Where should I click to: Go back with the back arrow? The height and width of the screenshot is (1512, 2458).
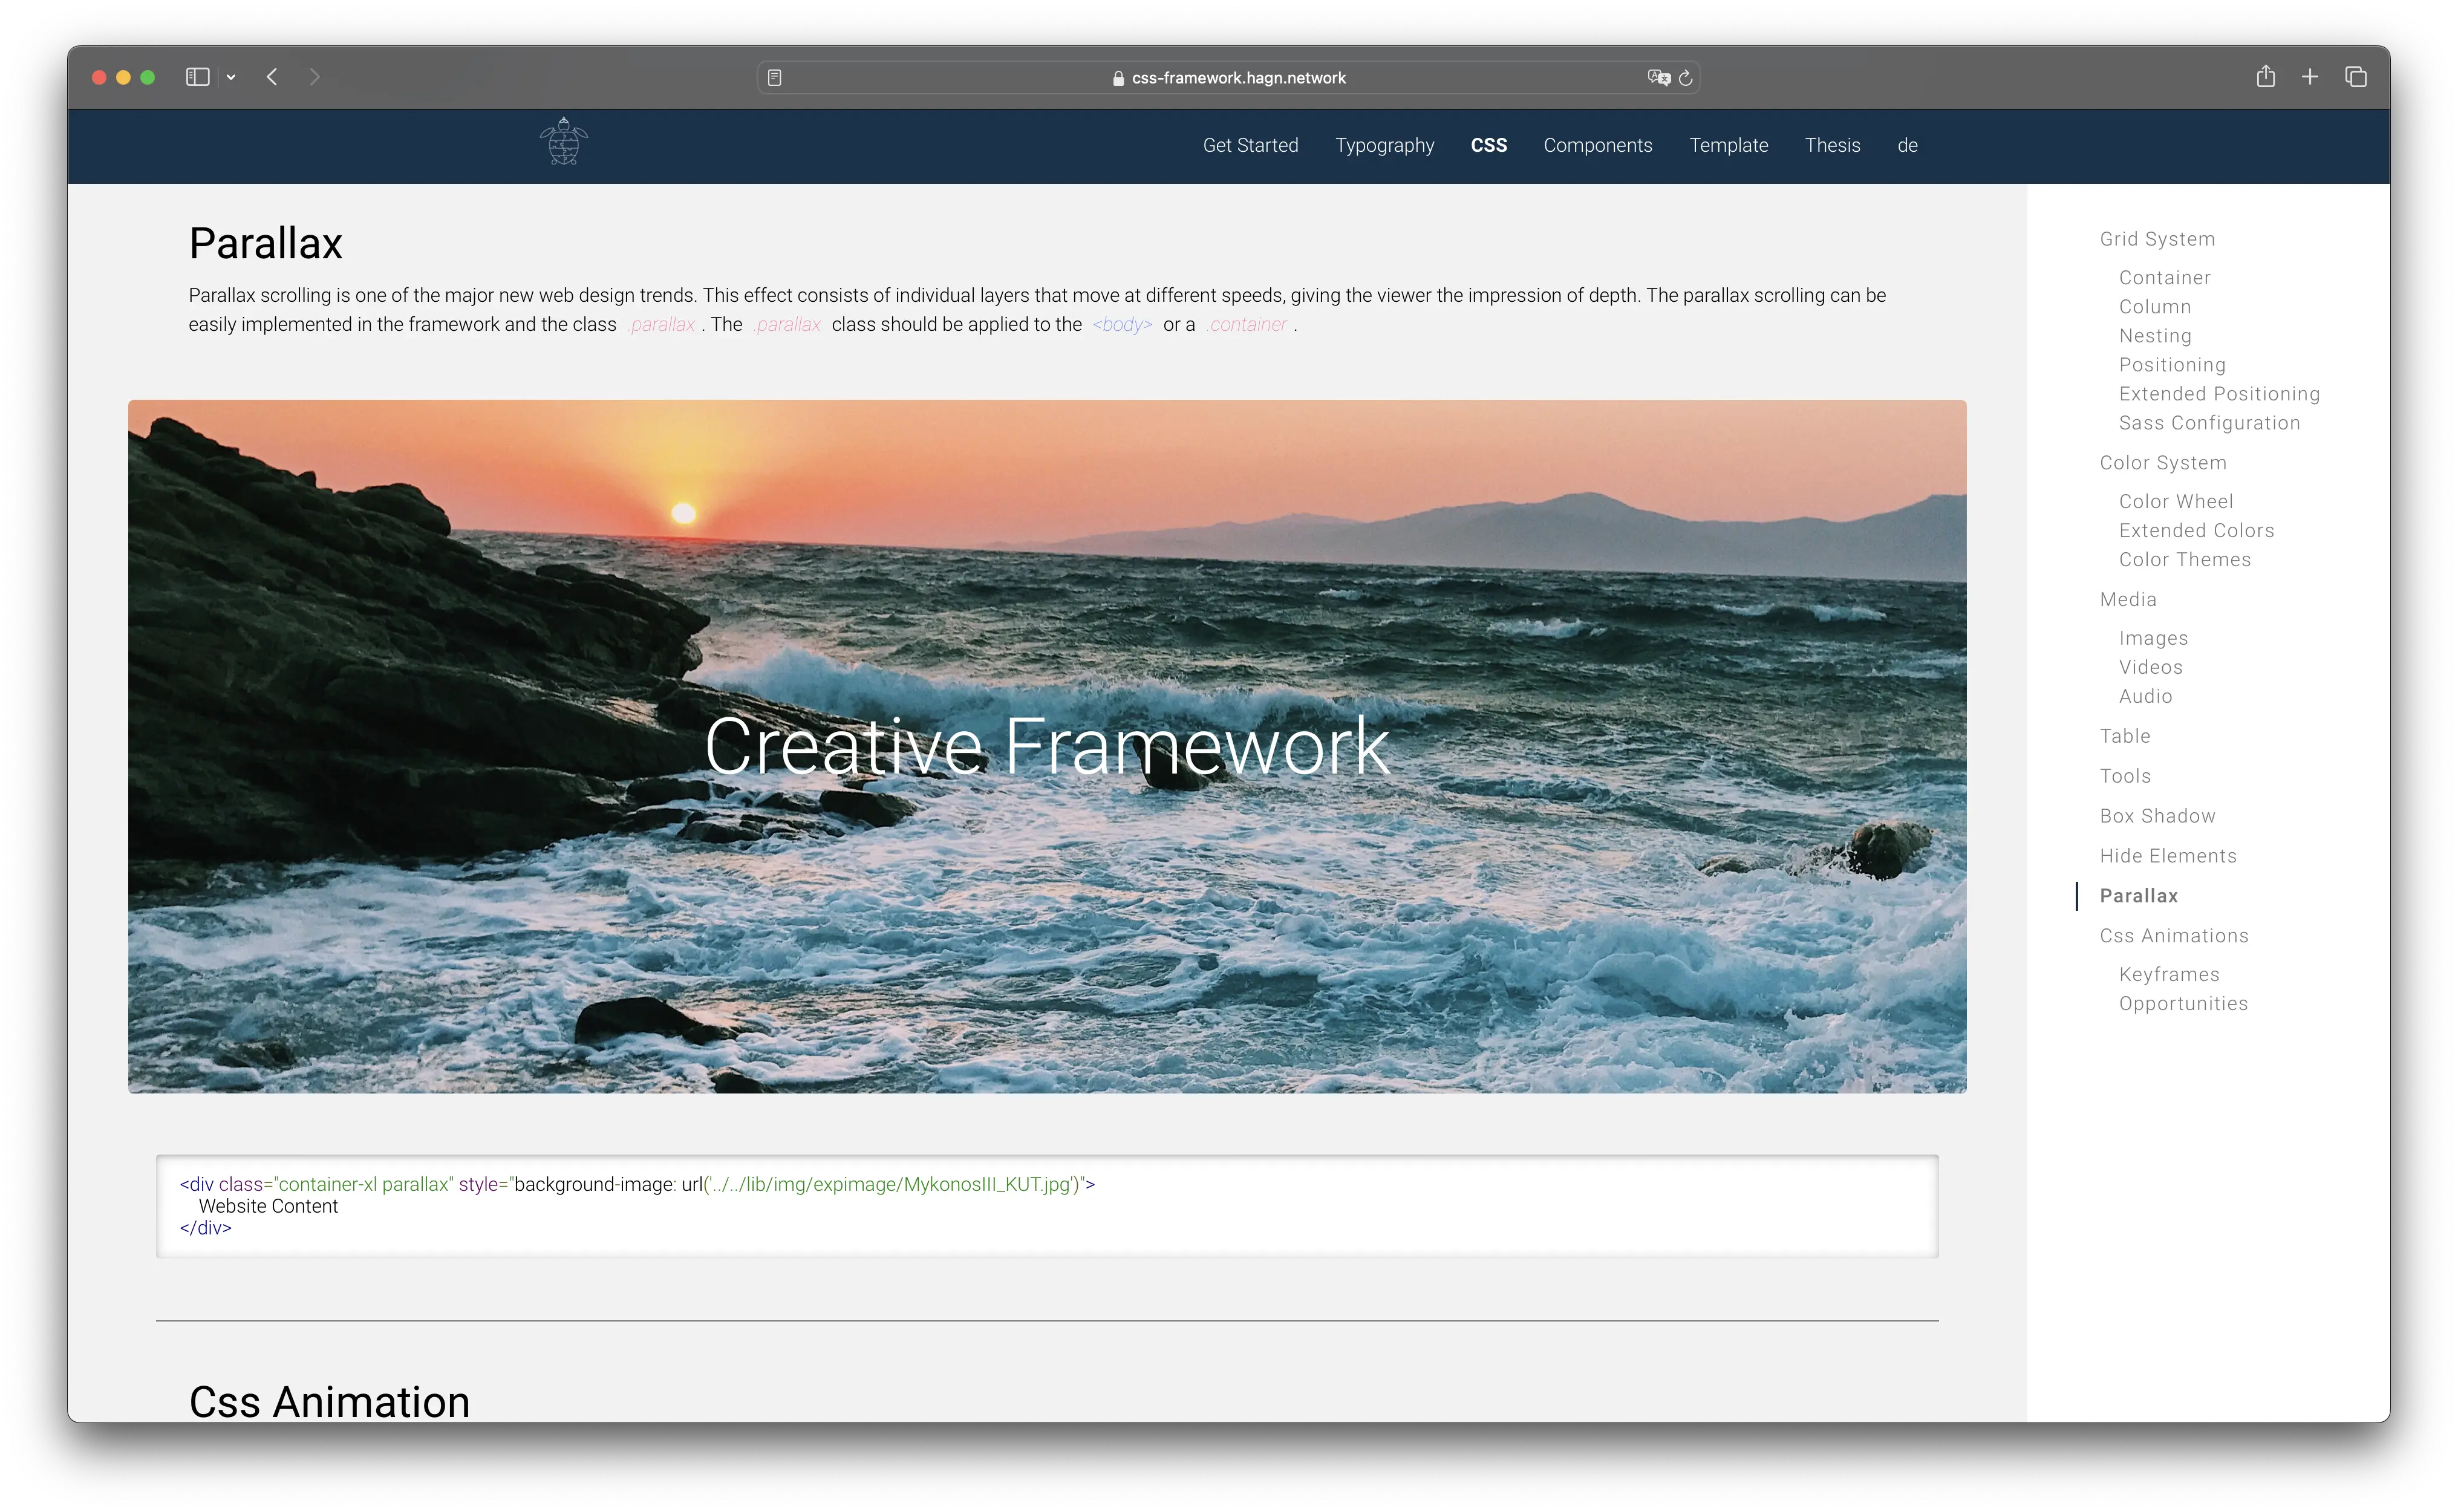point(272,77)
